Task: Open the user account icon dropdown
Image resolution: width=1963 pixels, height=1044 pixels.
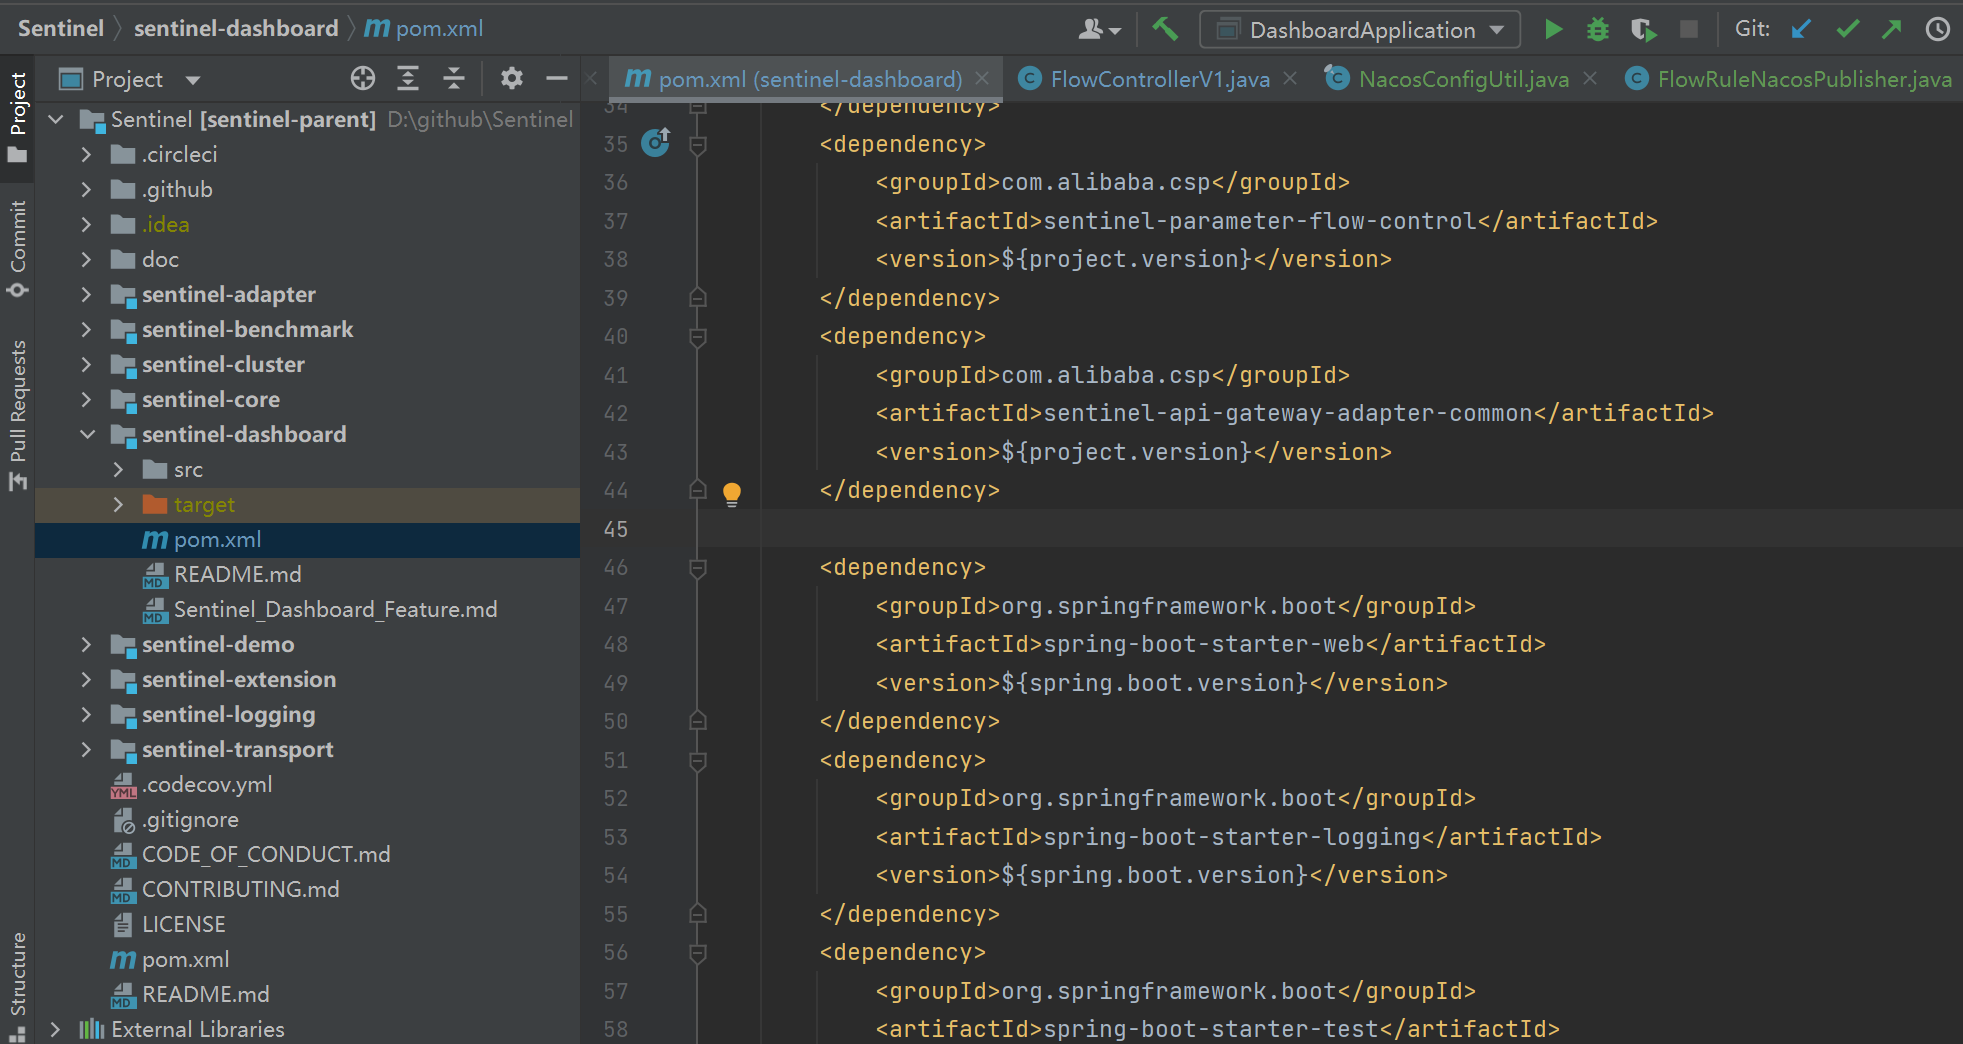Action: point(1099,30)
